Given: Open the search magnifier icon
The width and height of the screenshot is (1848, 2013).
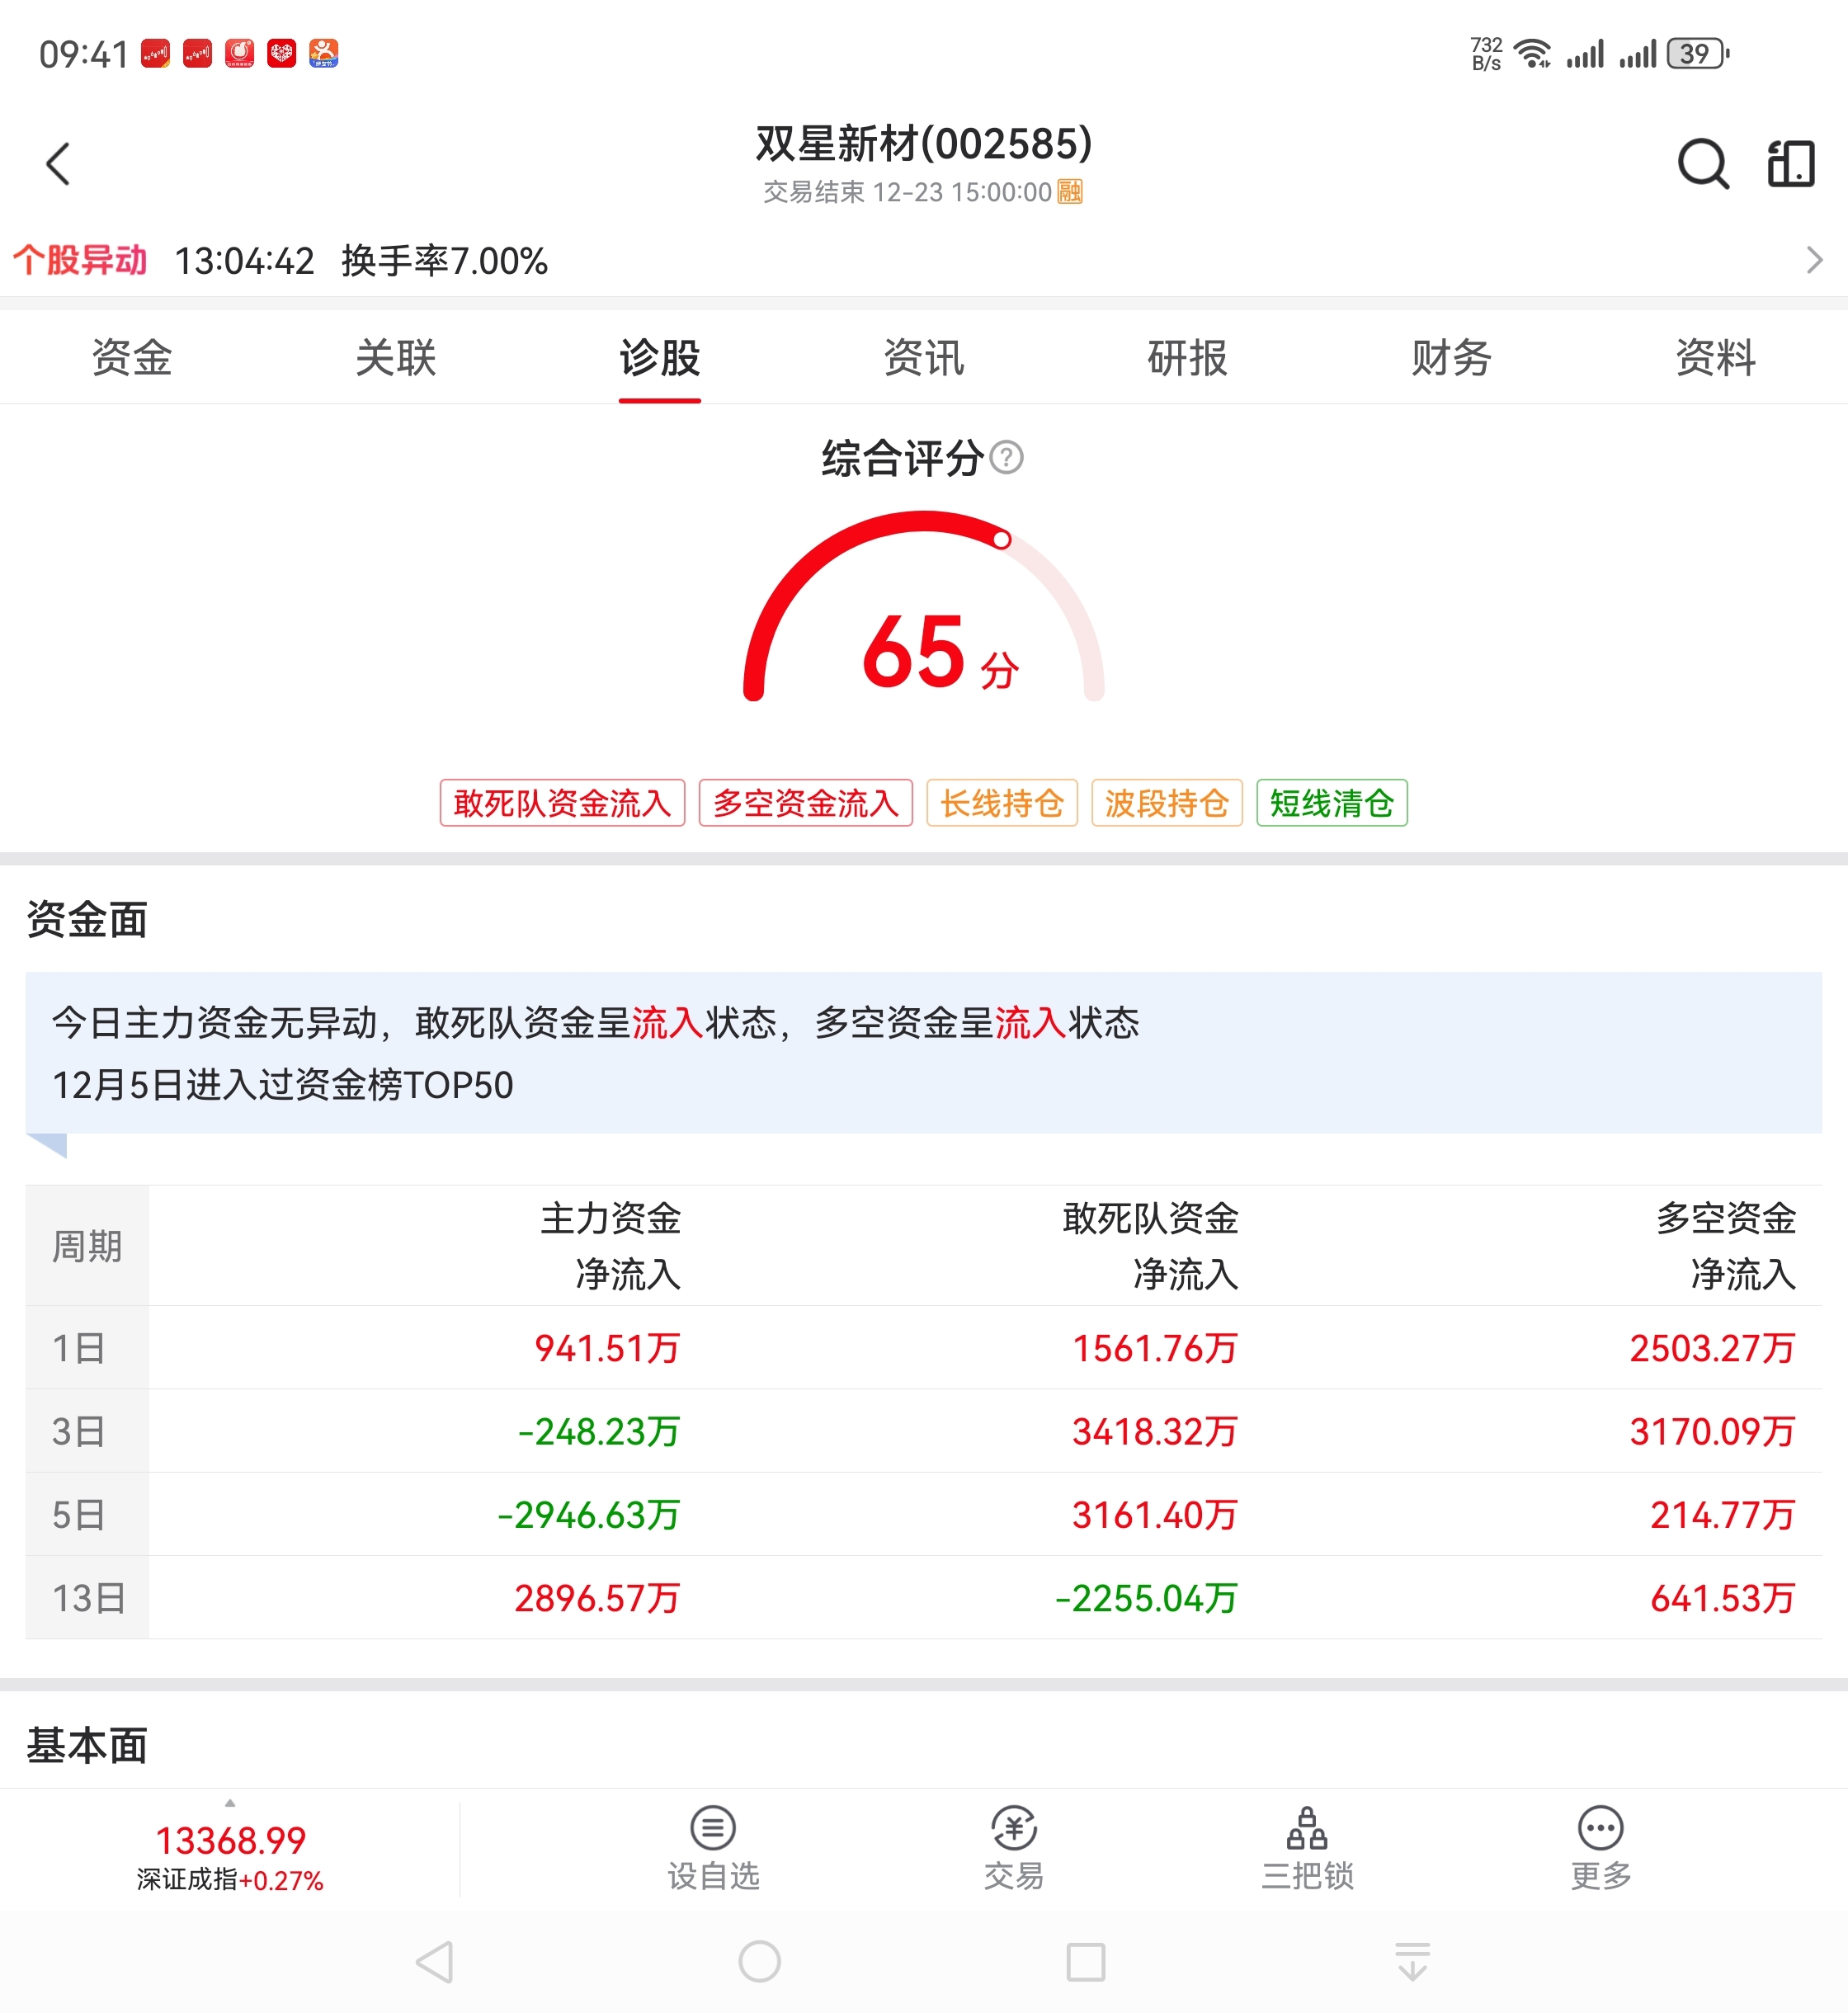Looking at the screenshot, I should [1702, 164].
